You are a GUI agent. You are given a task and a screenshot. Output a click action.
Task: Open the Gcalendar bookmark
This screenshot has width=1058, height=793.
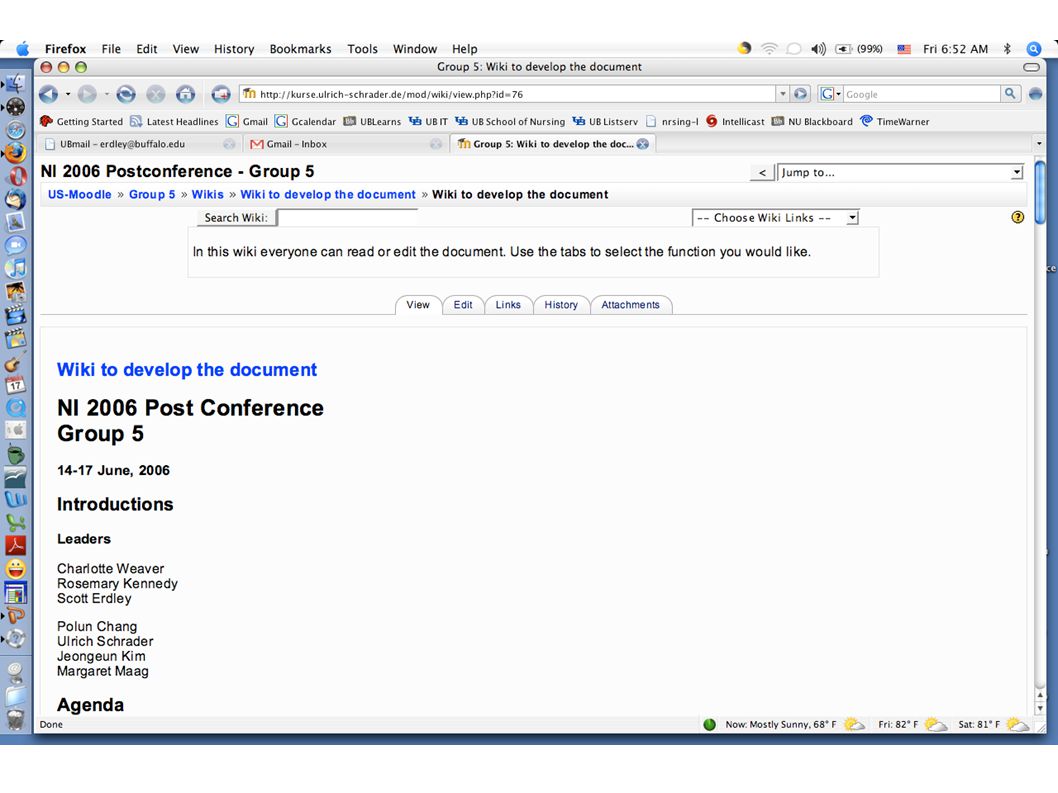click(x=306, y=121)
